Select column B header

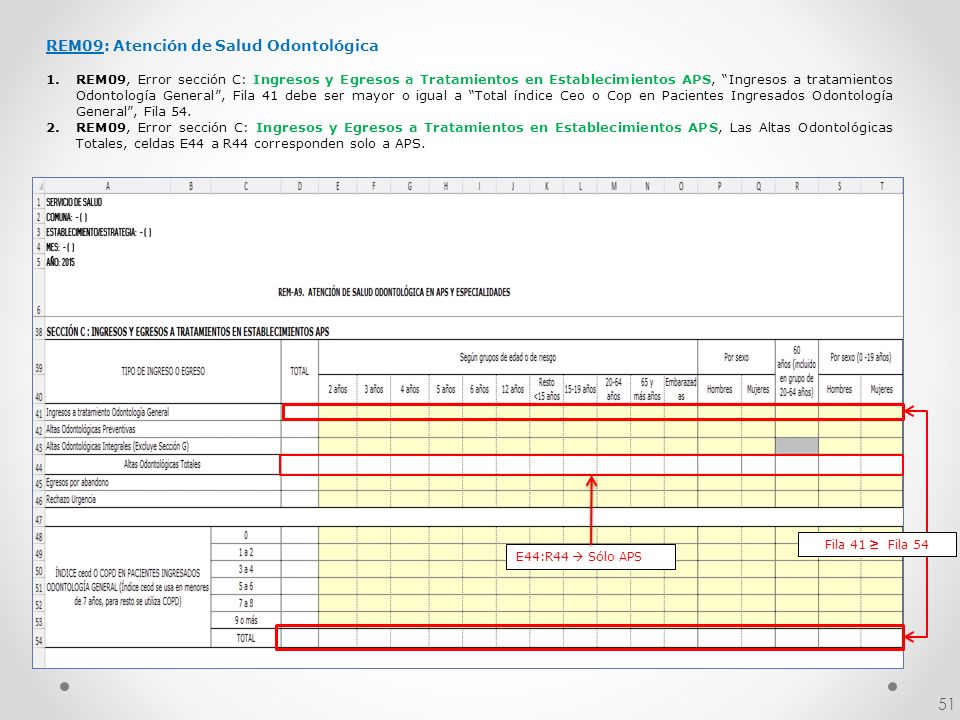[x=191, y=186]
